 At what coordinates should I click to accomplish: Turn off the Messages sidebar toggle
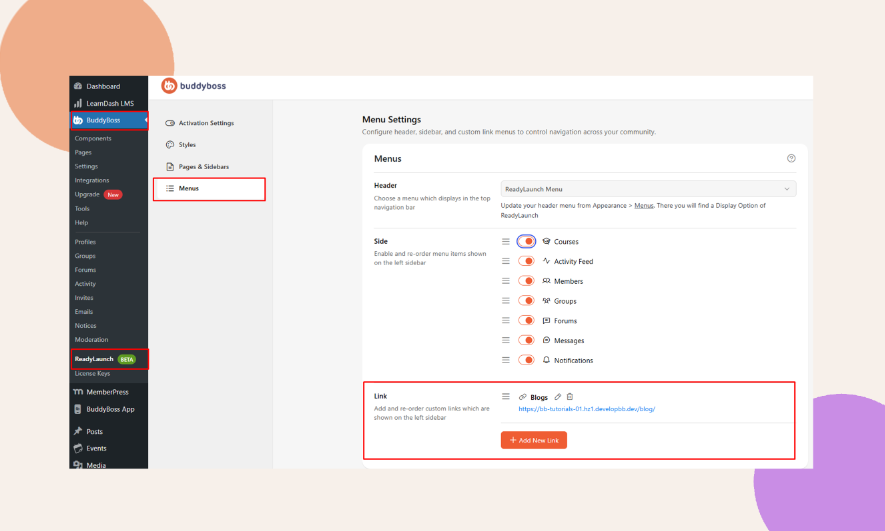click(526, 340)
